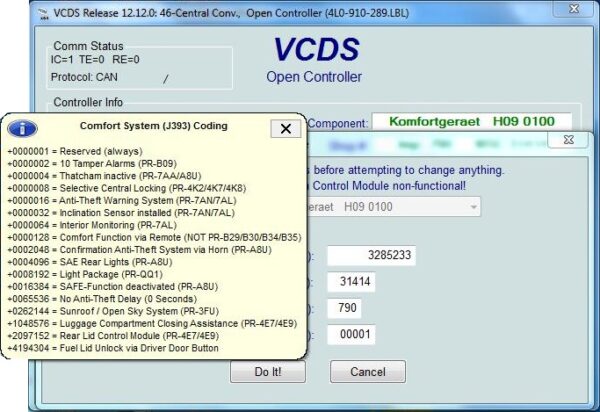This screenshot has height=412, width=600.
Task: Click the blue info icon in coding popup
Action: pyautogui.click(x=22, y=128)
